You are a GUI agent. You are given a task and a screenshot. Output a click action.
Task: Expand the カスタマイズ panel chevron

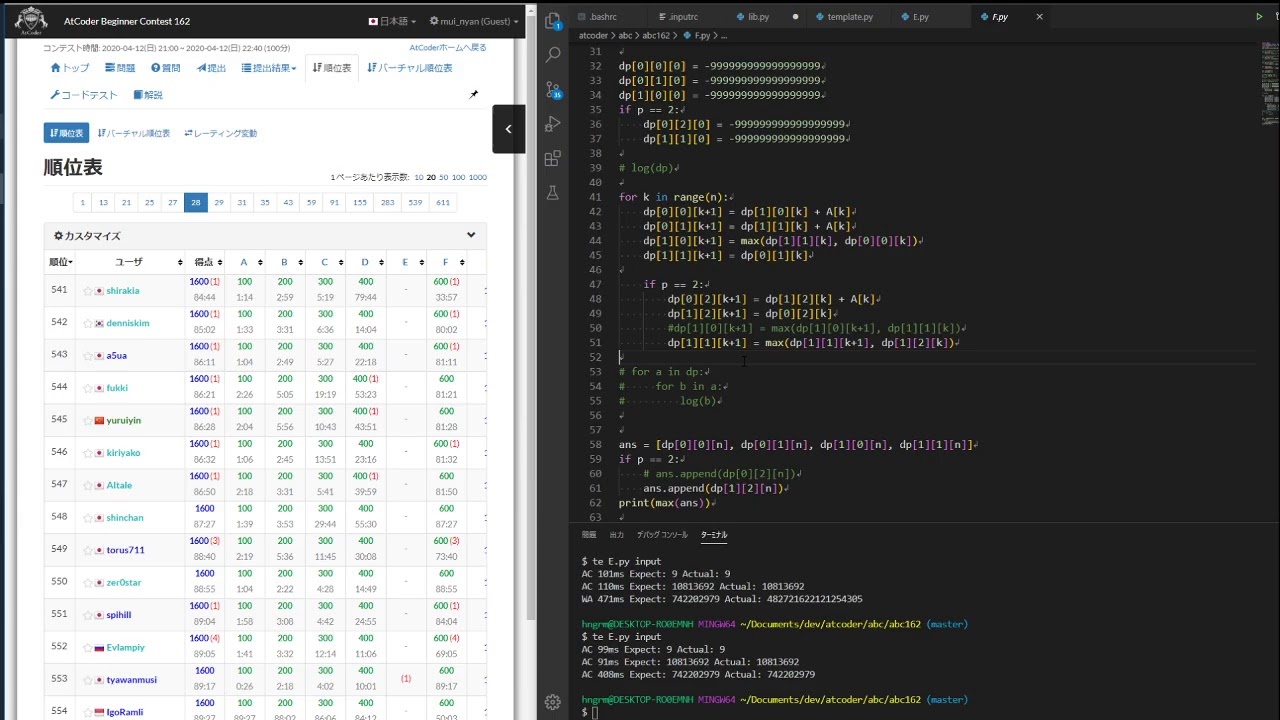tap(471, 236)
